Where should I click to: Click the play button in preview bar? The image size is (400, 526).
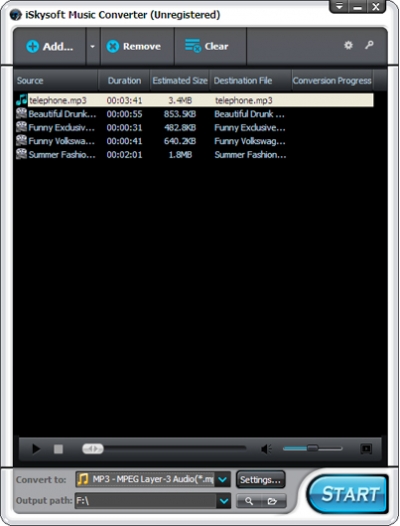[36, 449]
